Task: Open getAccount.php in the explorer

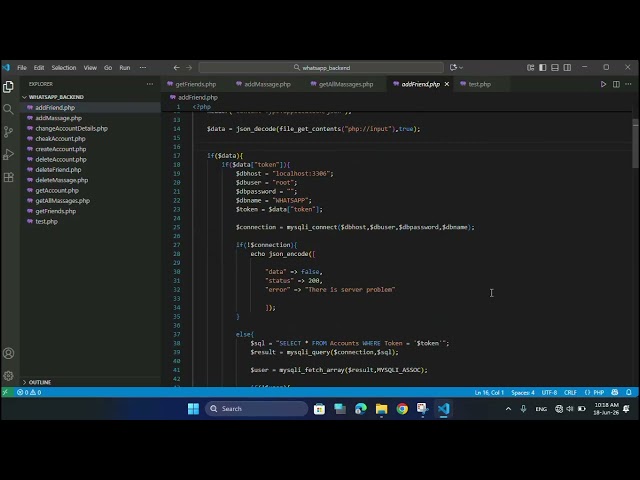Action: point(57,190)
